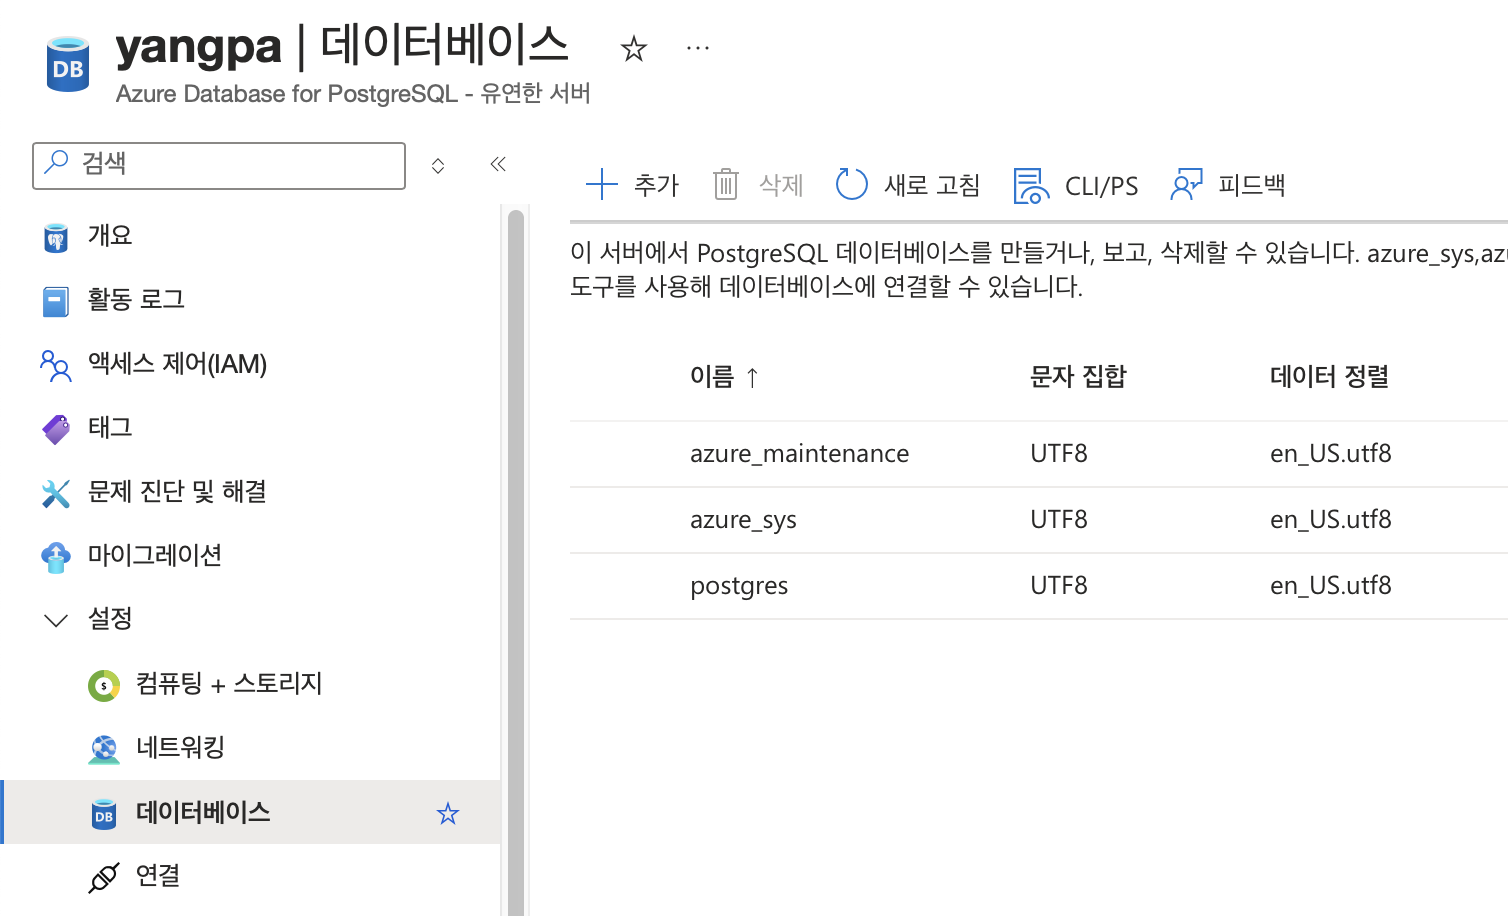Focus the 검색 sidebar search field
The height and width of the screenshot is (916, 1508).
[219, 165]
